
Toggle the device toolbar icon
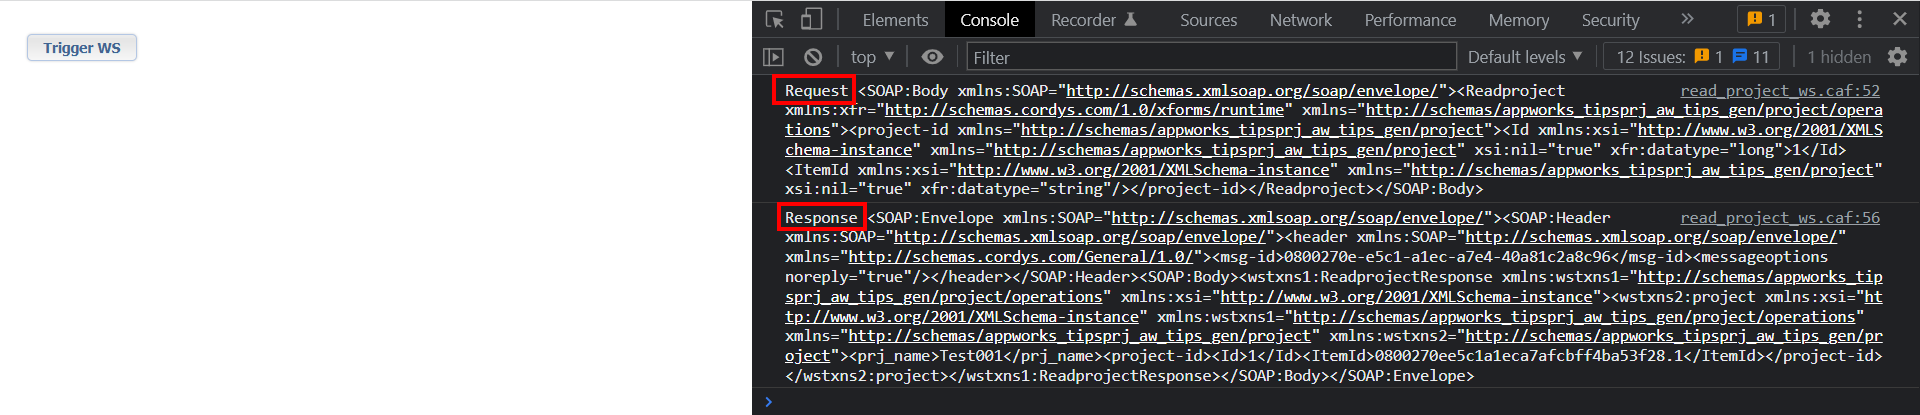click(811, 19)
